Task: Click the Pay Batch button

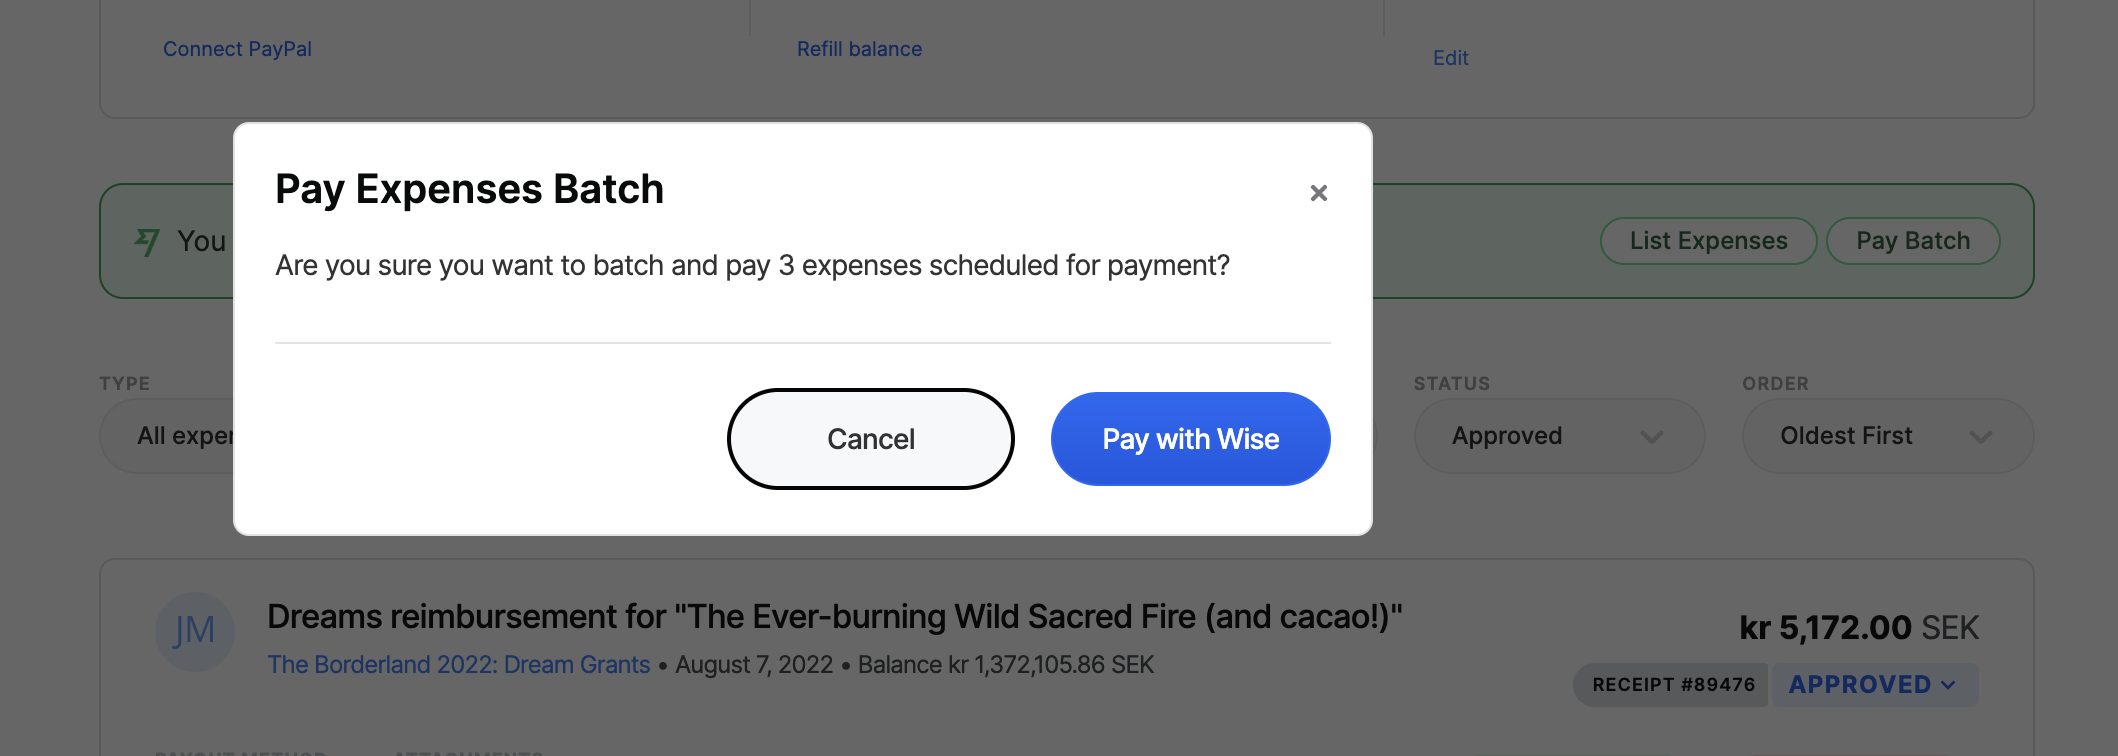Action: 1912,241
